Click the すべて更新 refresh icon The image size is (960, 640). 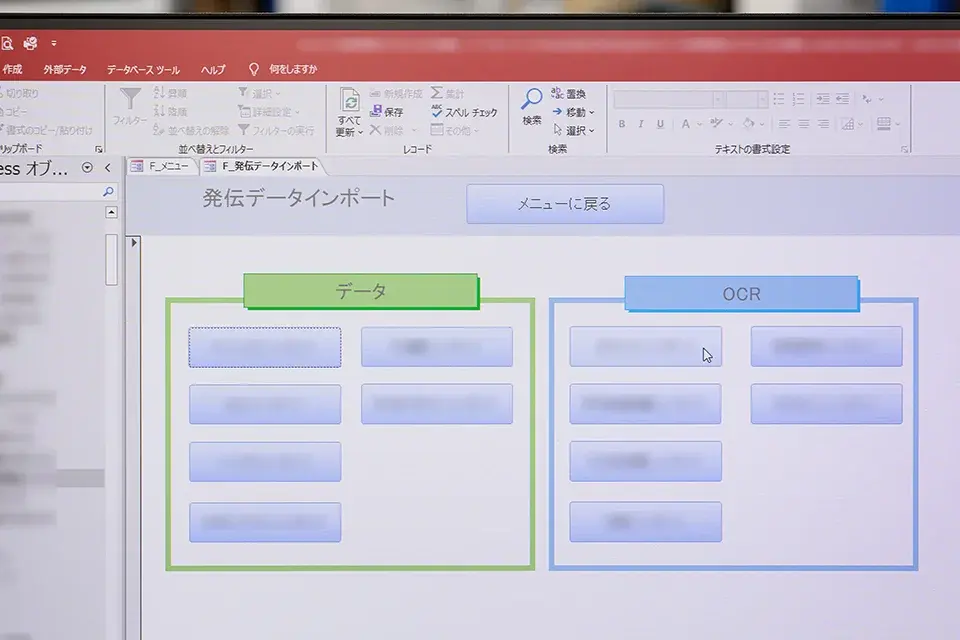350,102
